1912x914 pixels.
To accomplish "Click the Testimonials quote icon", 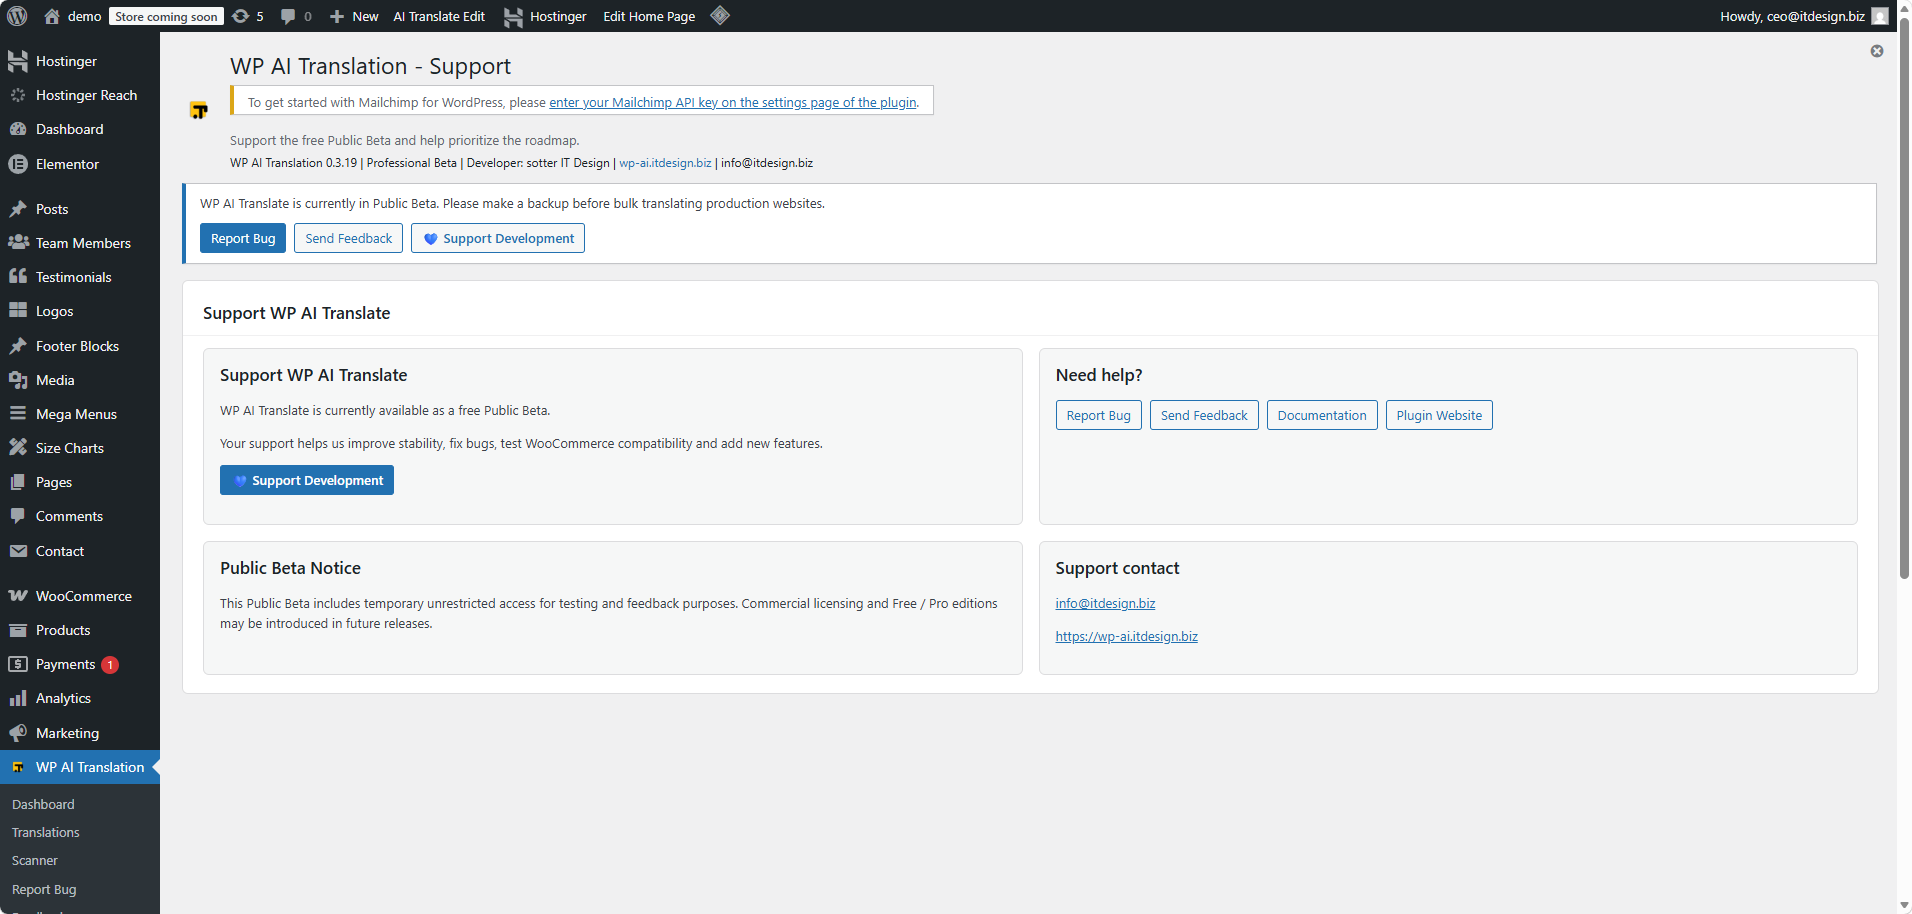I will pos(18,277).
